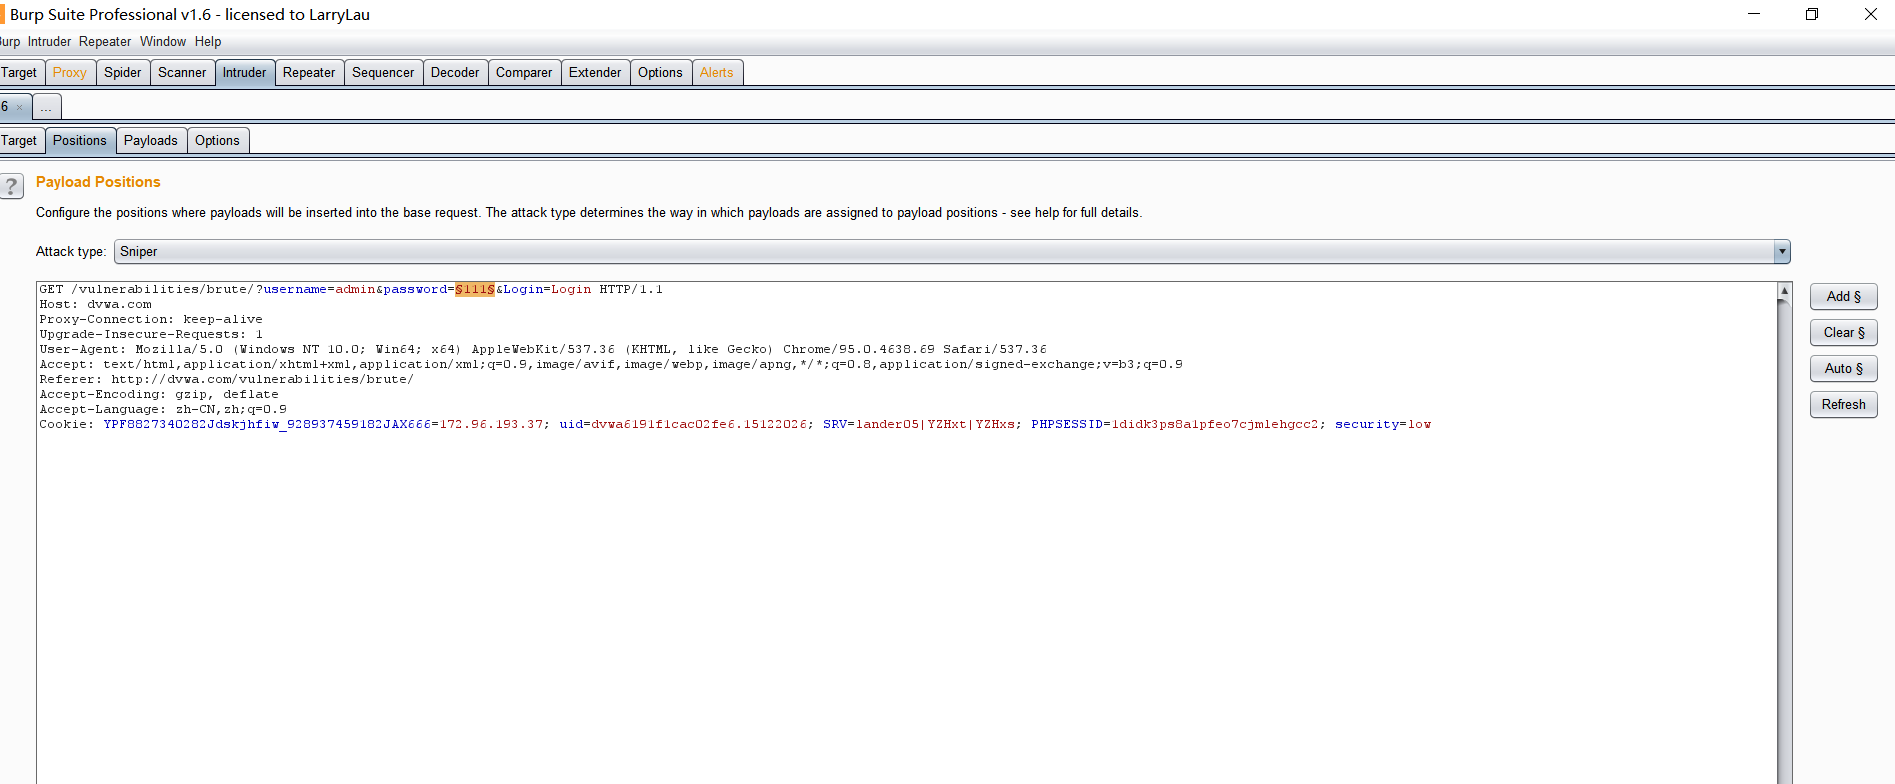This screenshot has width=1895, height=784.
Task: Open new attack tab marked with ellipsis
Action: point(47,106)
